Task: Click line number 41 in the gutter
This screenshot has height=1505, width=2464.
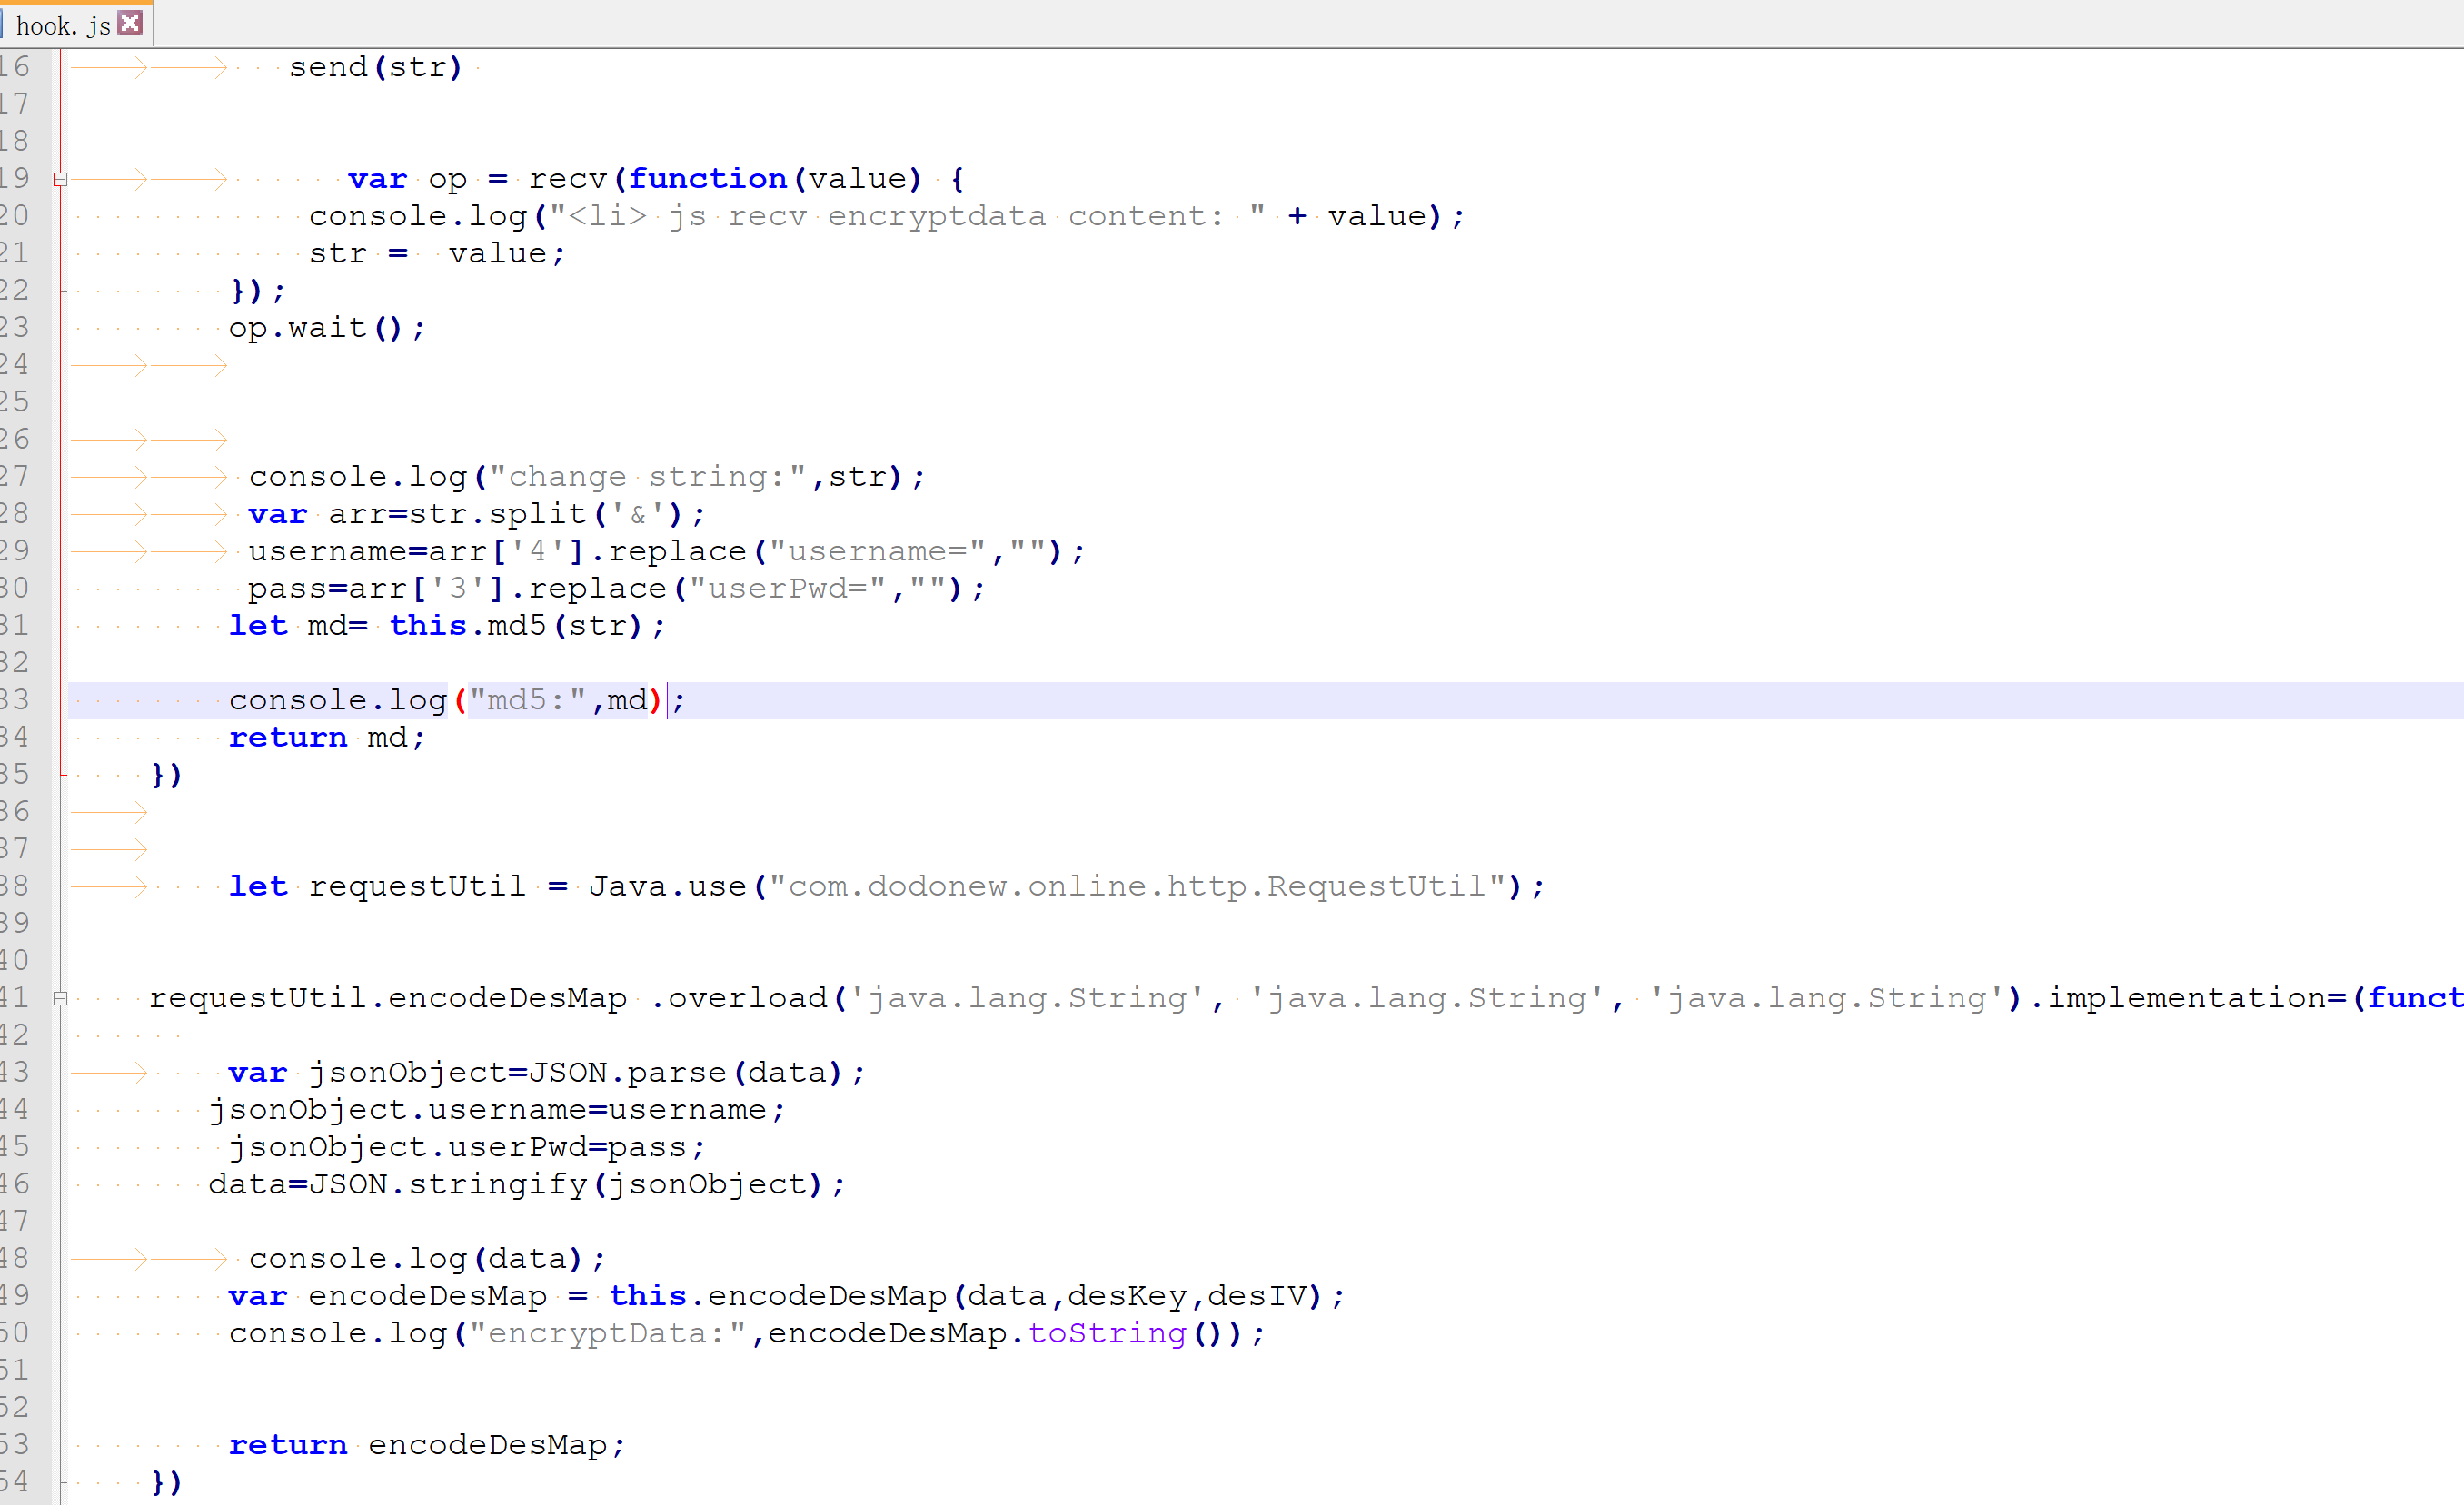Action: click(x=15, y=998)
